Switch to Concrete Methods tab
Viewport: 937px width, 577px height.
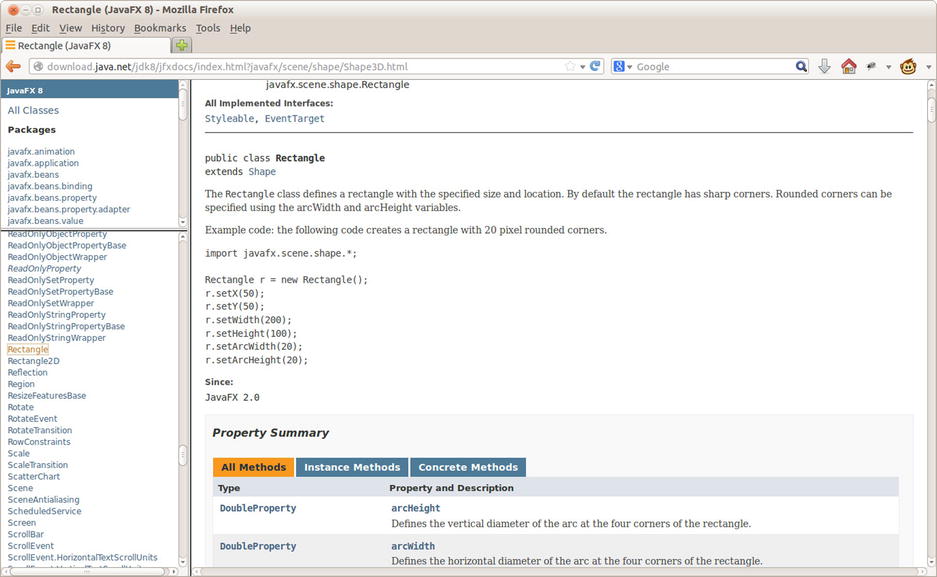[x=467, y=467]
